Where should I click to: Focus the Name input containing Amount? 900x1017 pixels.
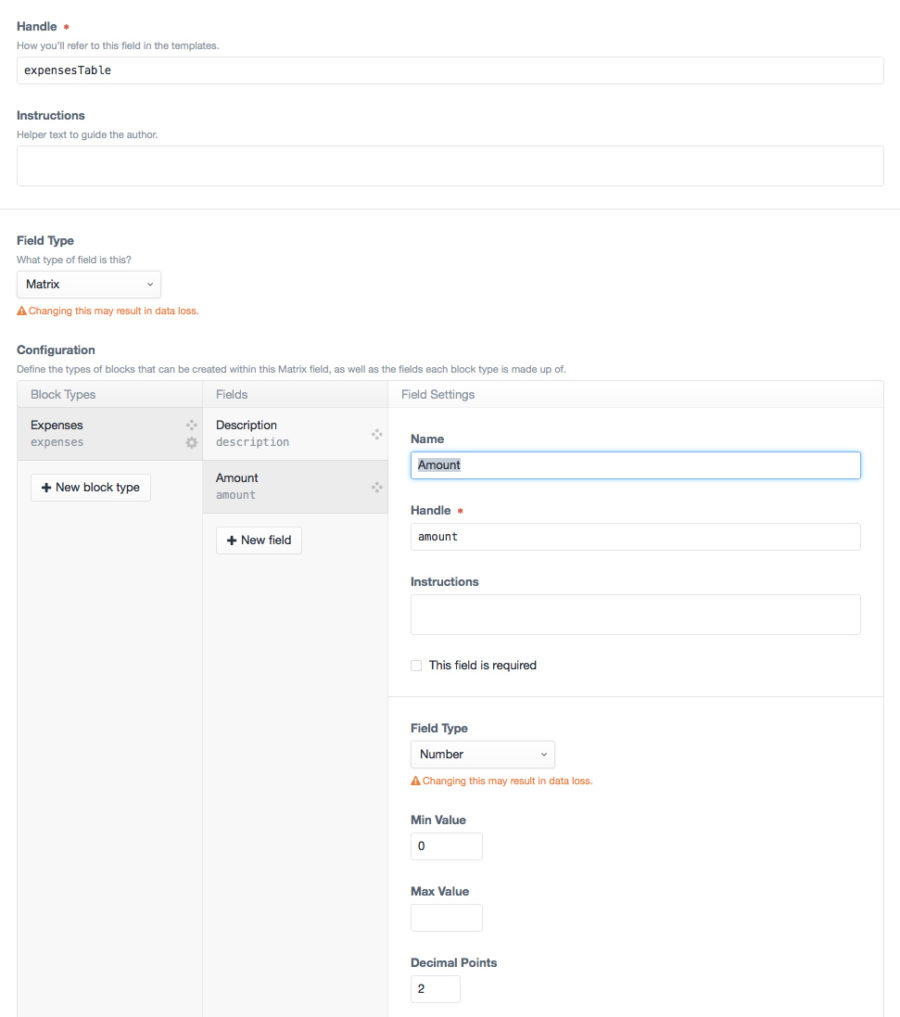635,465
